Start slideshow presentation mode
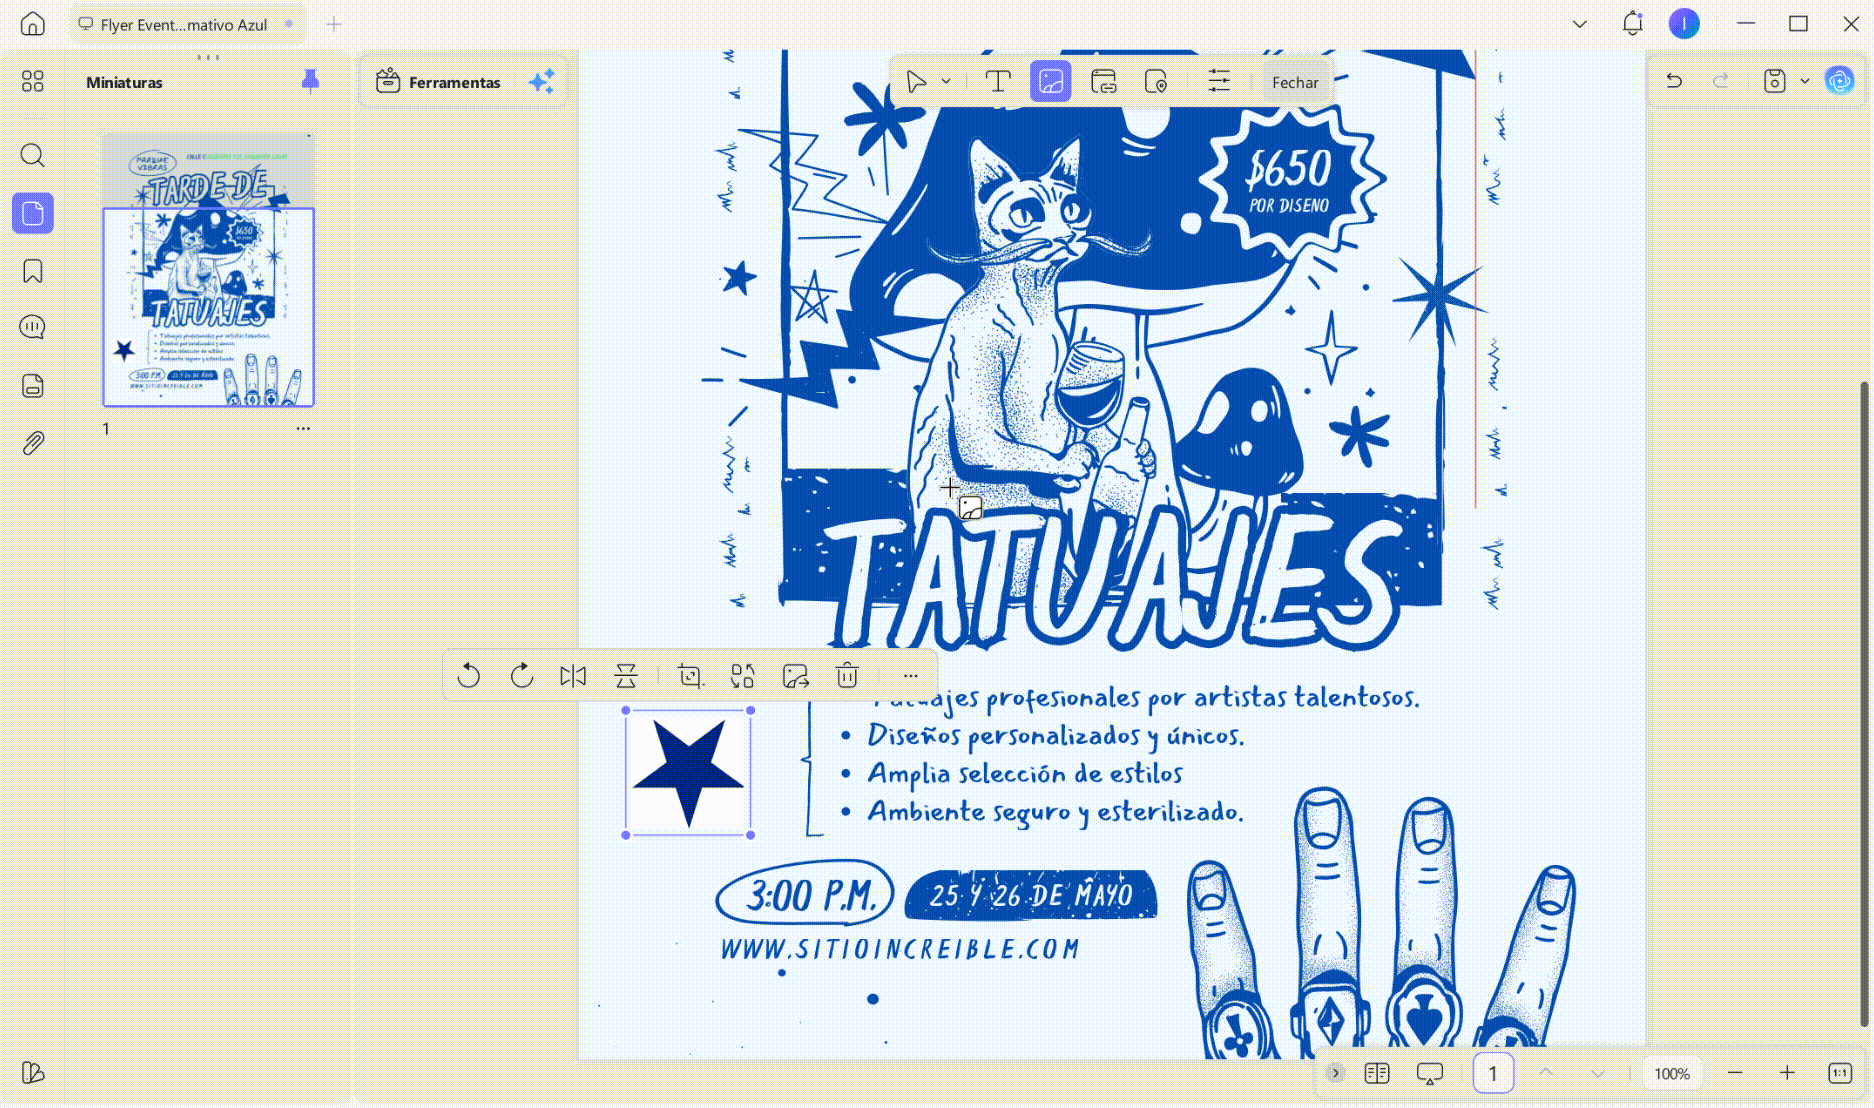Image resolution: width=1874 pixels, height=1108 pixels. [1430, 1073]
